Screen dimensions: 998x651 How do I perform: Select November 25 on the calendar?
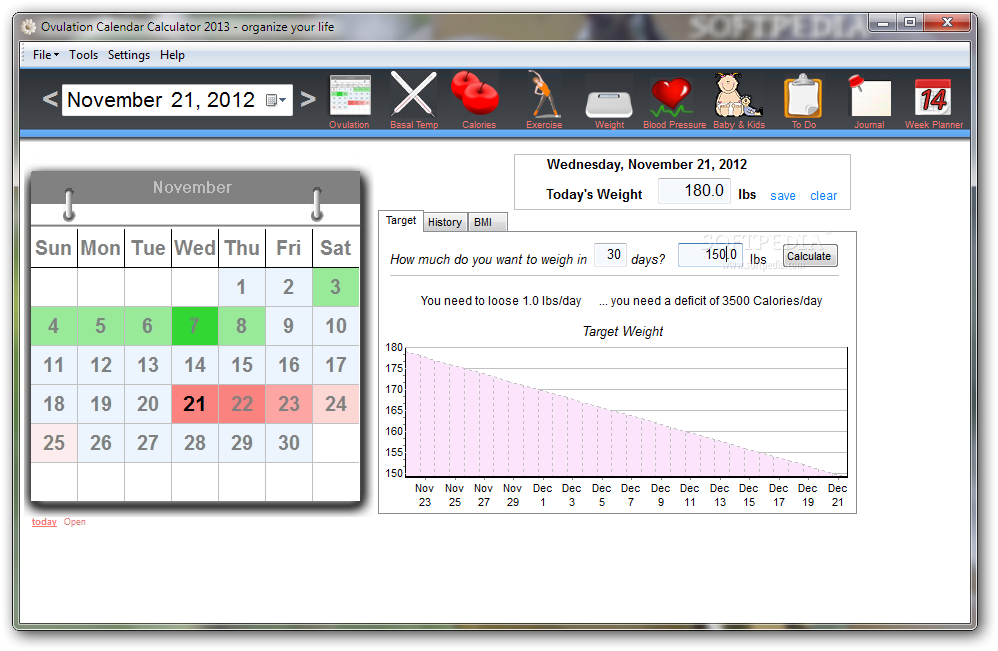(x=54, y=443)
